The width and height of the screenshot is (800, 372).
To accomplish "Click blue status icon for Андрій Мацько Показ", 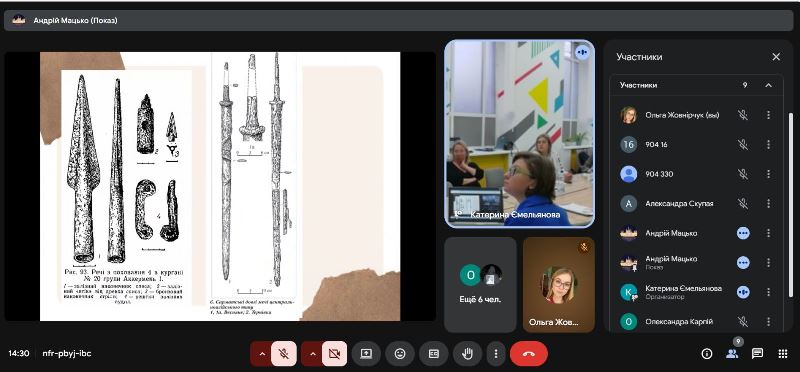I will (743, 263).
